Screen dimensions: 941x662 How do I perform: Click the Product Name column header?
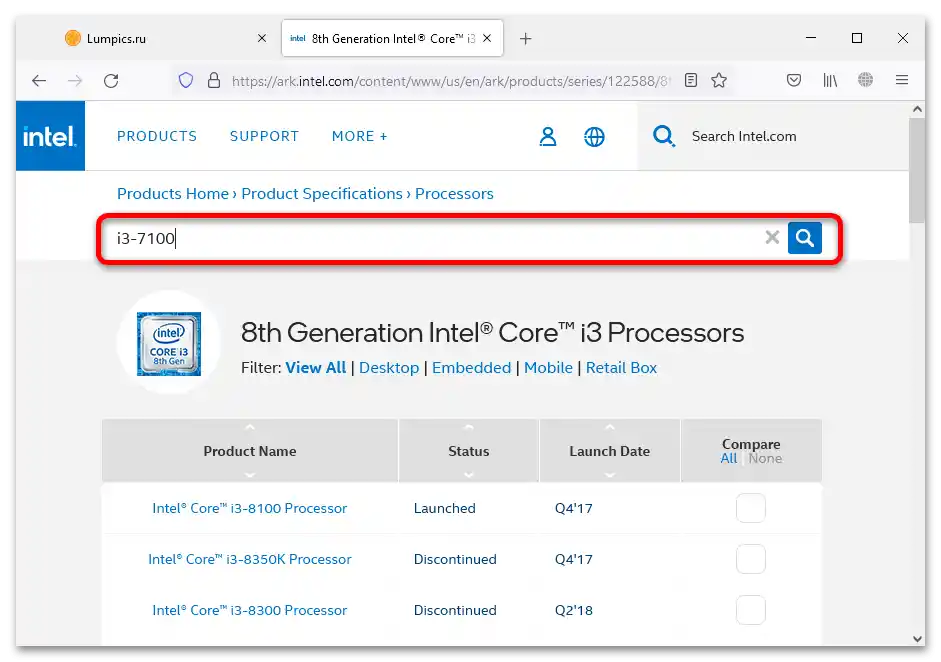(250, 451)
